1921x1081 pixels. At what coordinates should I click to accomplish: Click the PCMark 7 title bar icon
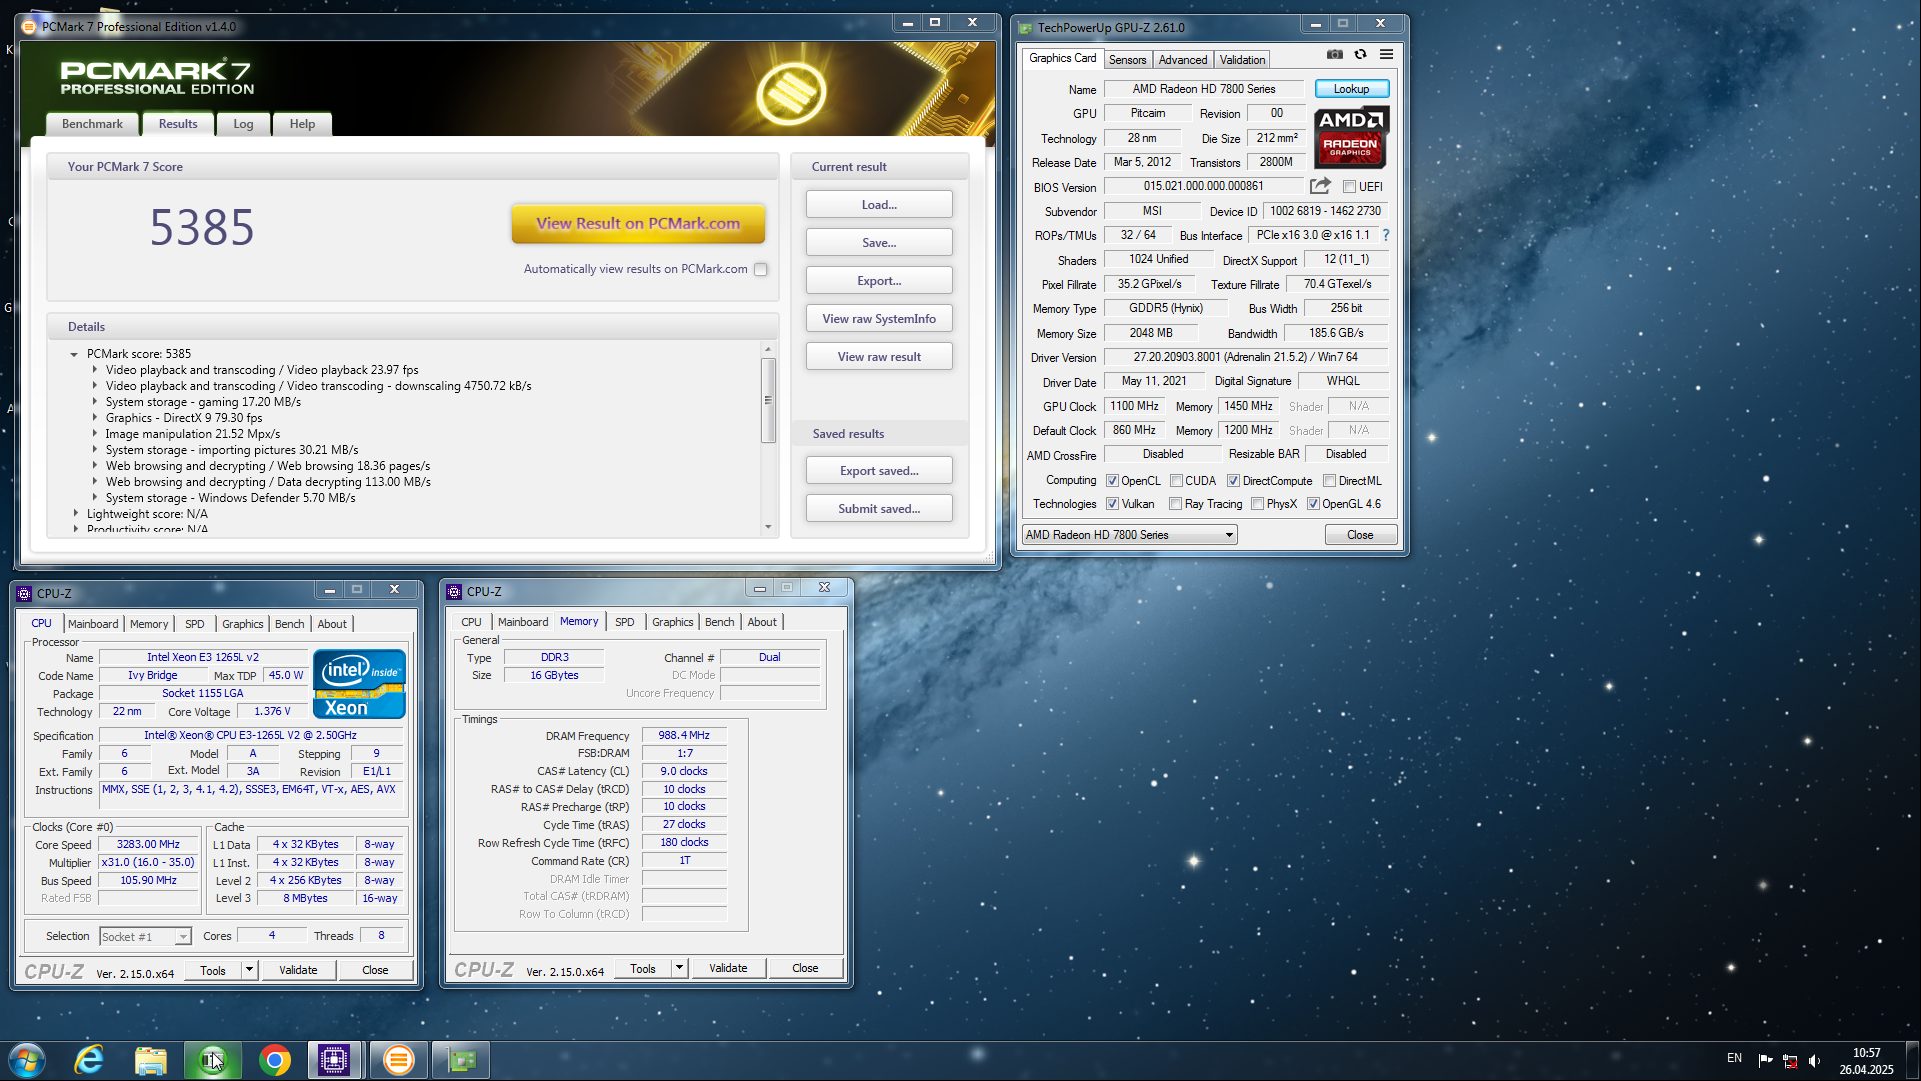(x=29, y=26)
